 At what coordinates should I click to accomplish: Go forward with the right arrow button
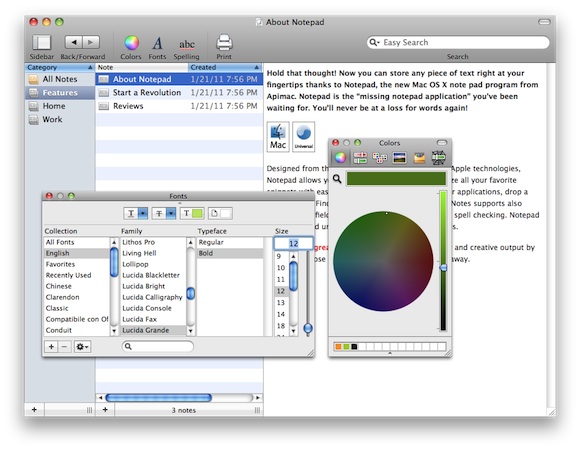pos(91,42)
